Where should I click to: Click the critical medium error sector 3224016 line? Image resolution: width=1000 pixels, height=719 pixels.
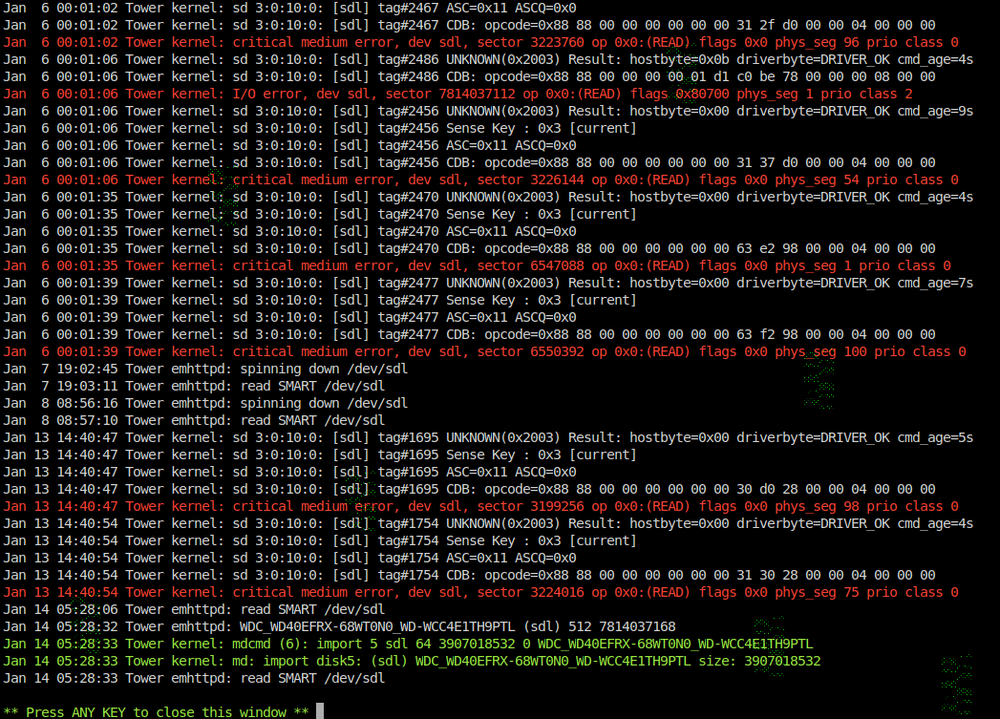coord(480,592)
